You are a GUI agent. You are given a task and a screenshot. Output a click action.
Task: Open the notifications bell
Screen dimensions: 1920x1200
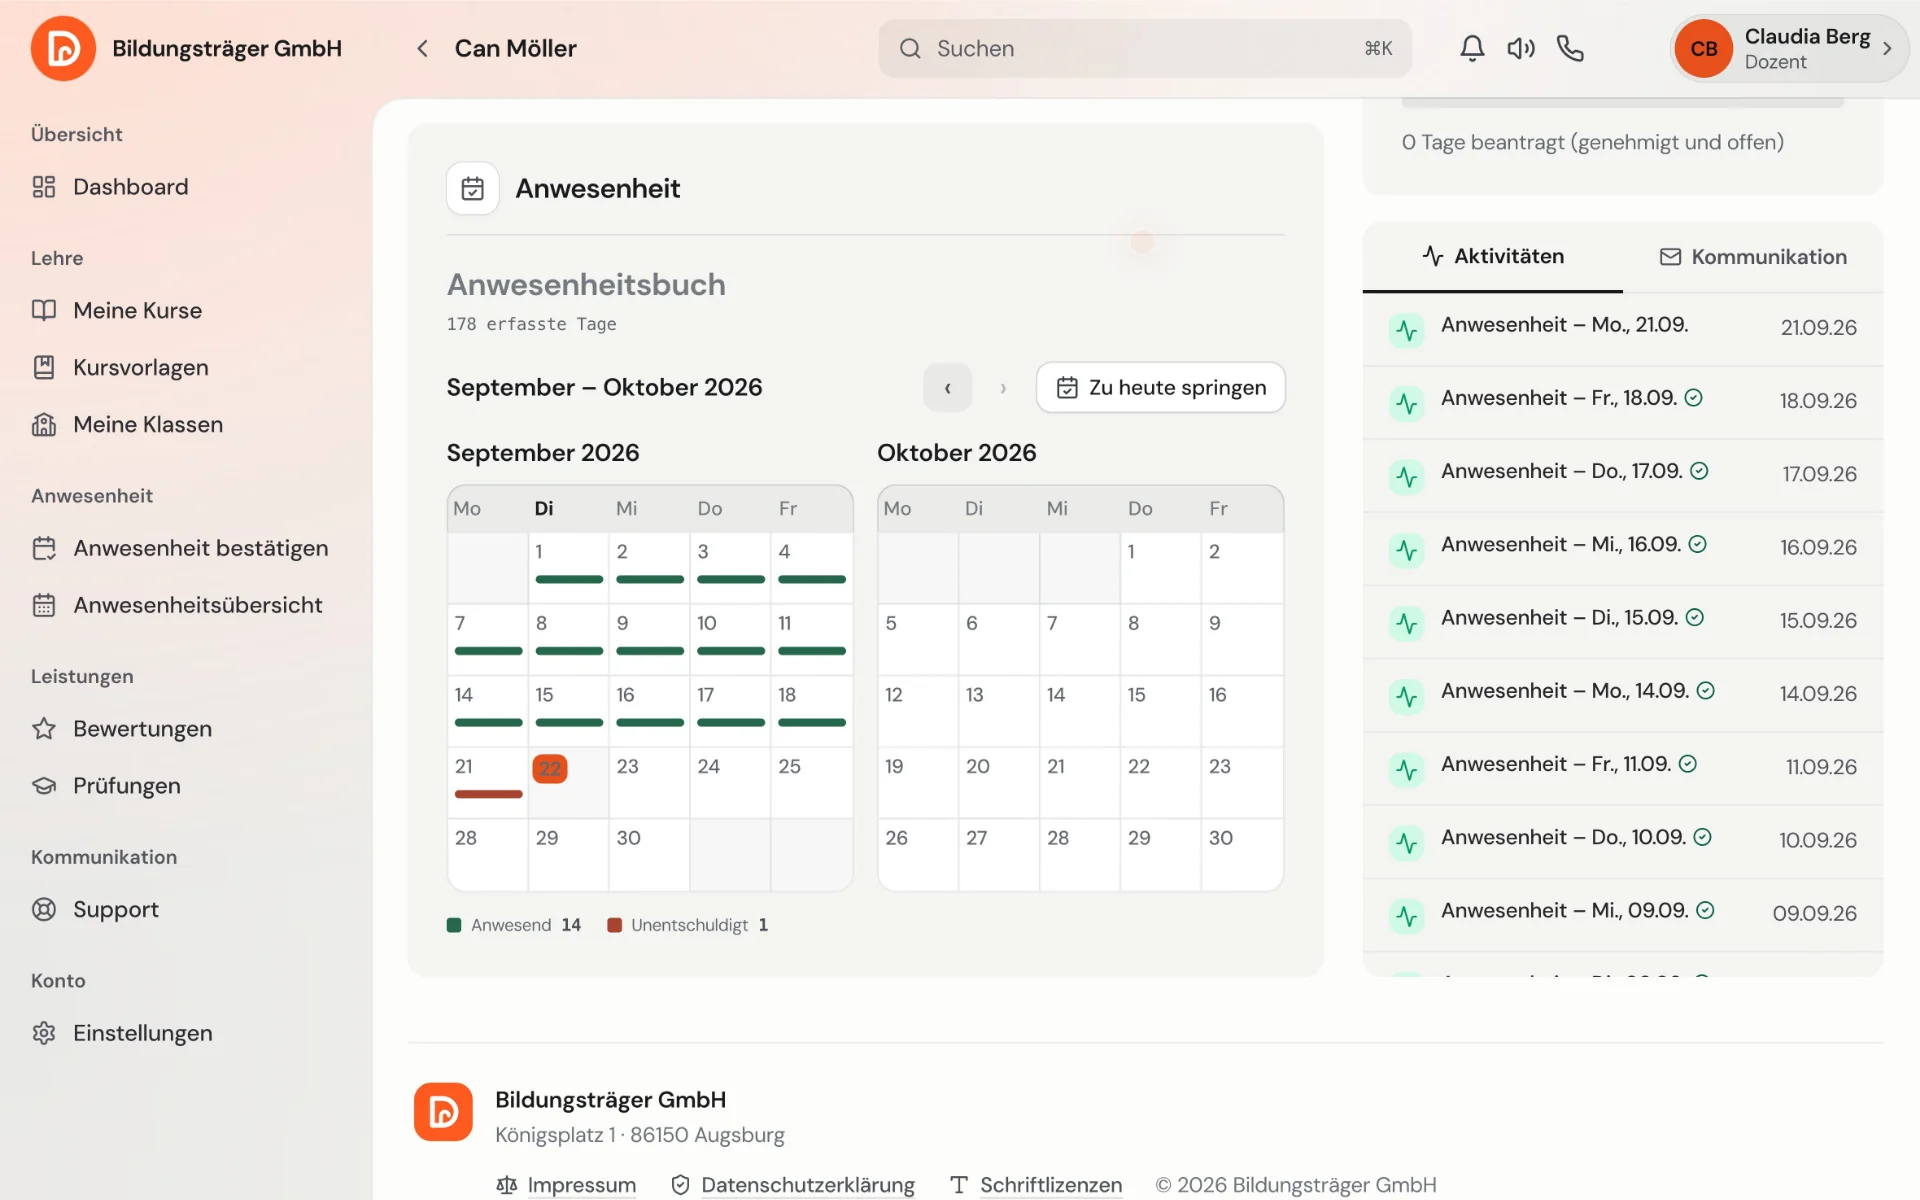[x=1471, y=48]
